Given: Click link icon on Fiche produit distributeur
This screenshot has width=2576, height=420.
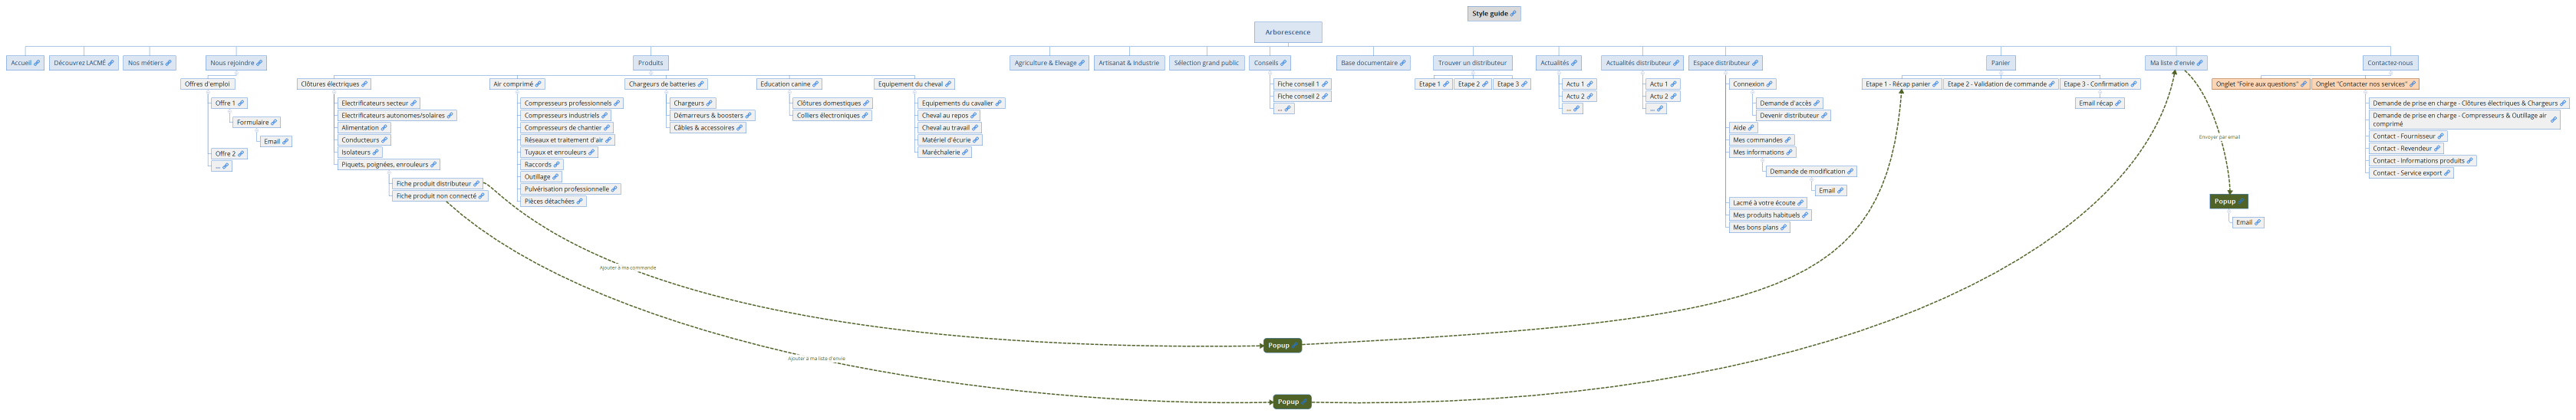Looking at the screenshot, I should pyautogui.click(x=476, y=184).
